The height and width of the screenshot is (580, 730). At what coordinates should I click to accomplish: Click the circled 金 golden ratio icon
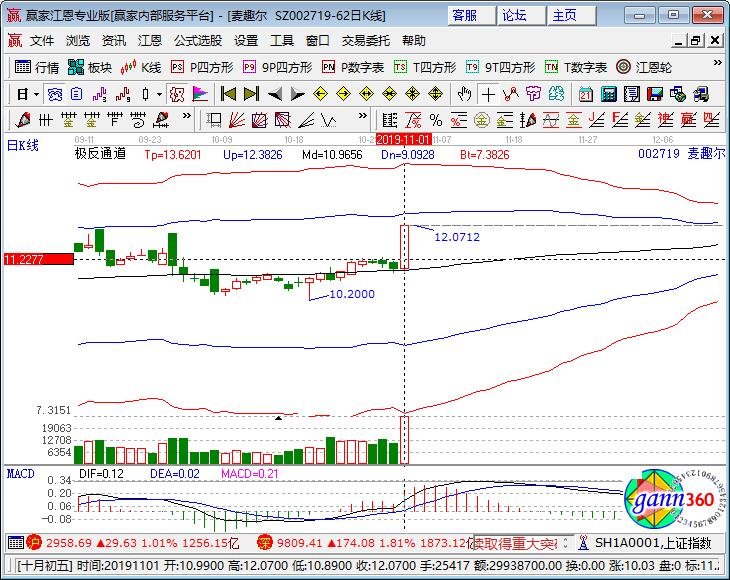pos(481,121)
